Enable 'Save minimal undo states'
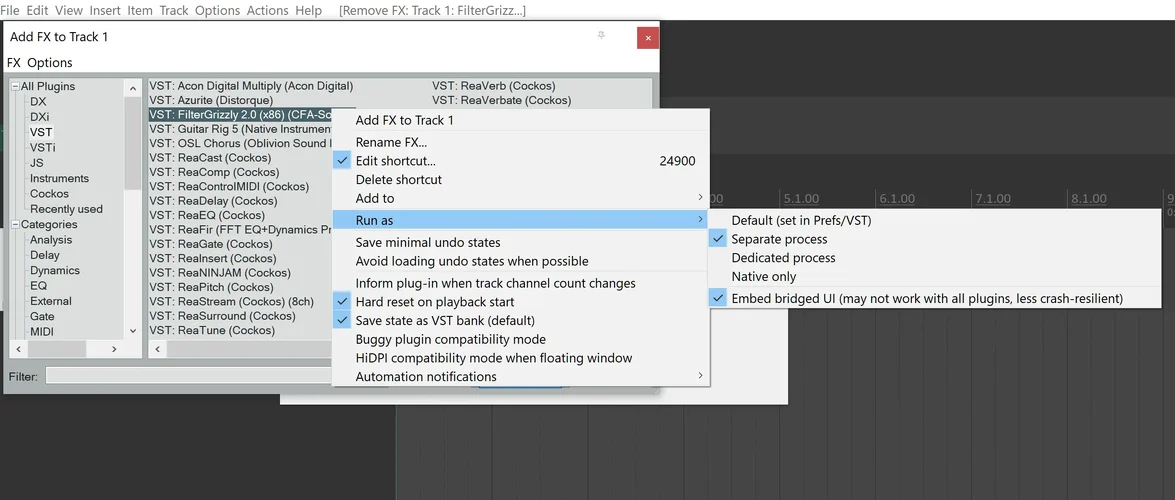 (521, 242)
